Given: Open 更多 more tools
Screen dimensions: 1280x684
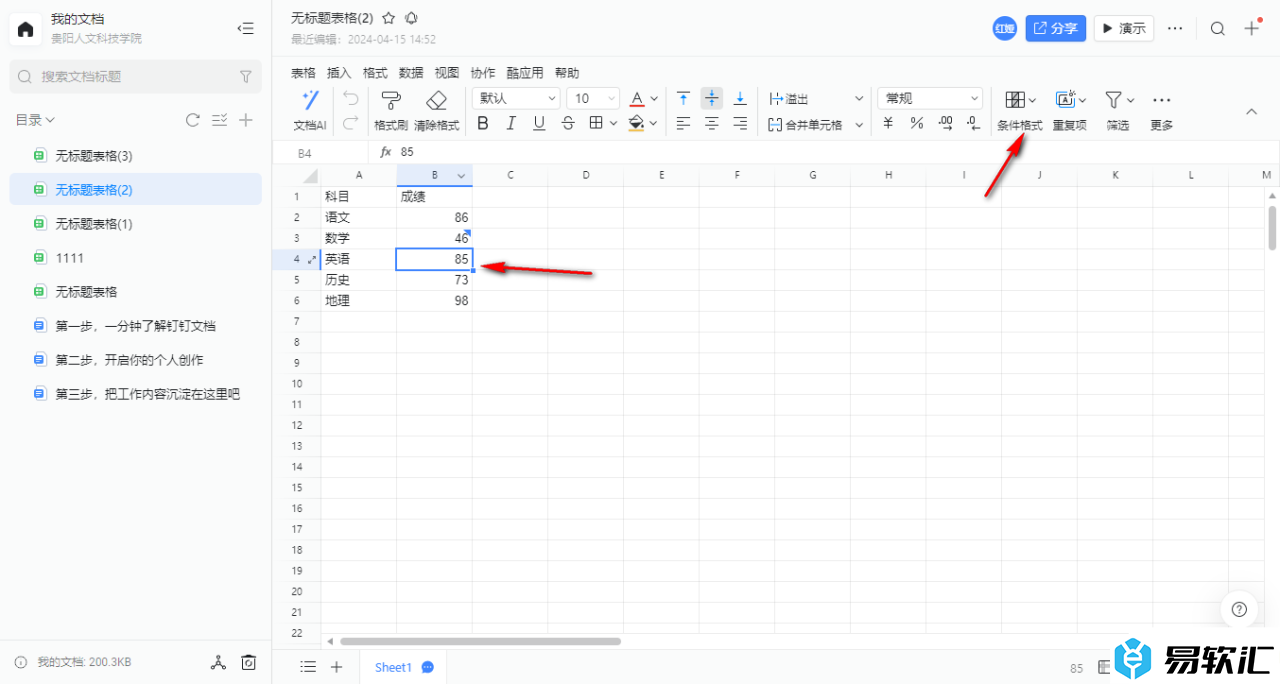Looking at the screenshot, I should (x=1161, y=110).
